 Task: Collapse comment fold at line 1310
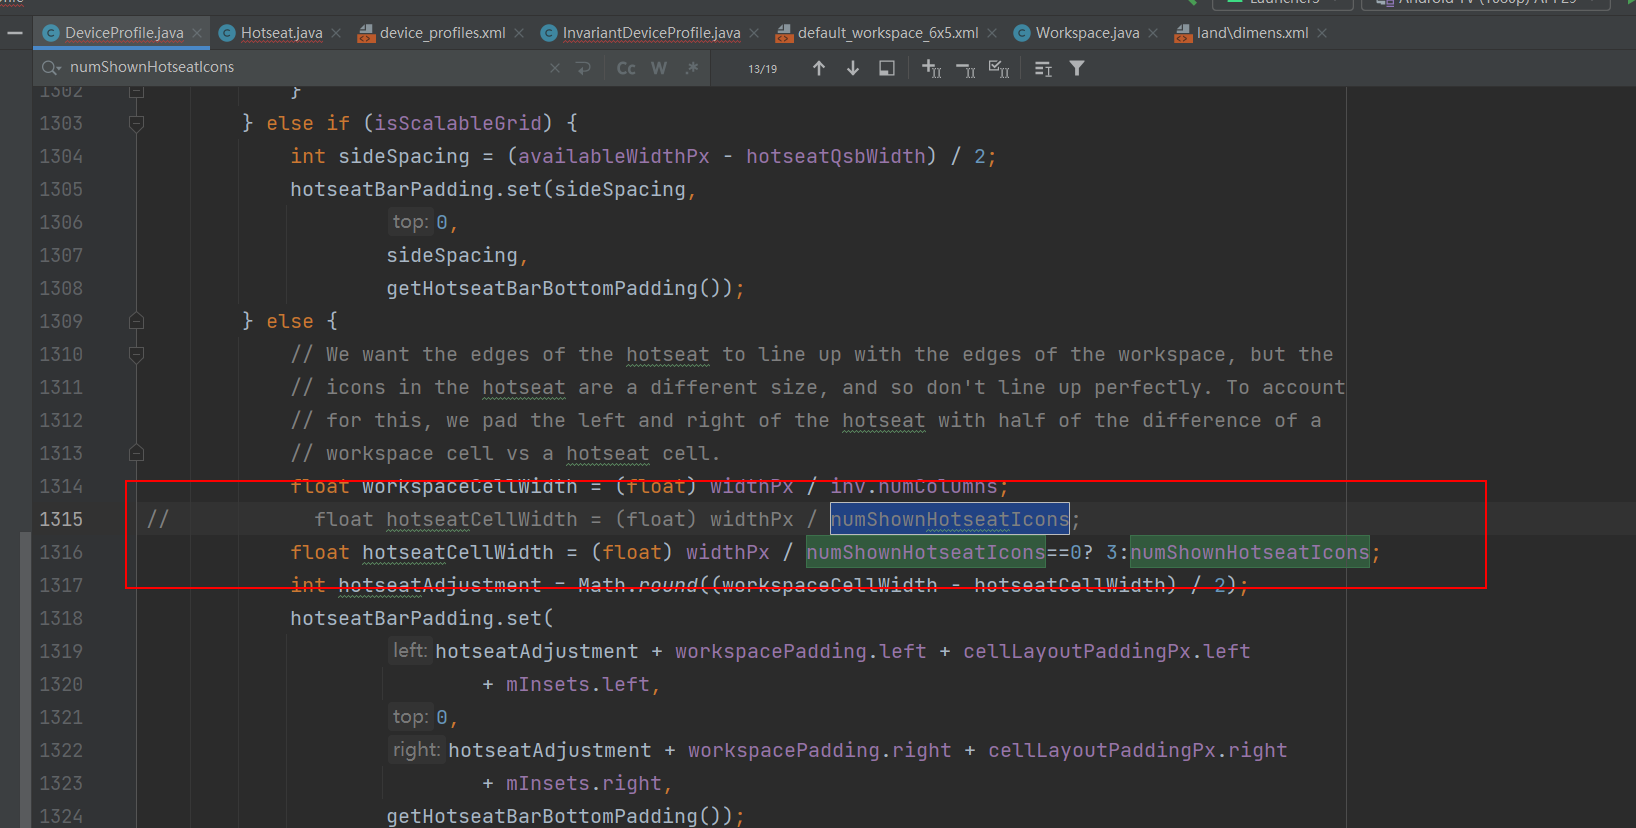coord(137,354)
